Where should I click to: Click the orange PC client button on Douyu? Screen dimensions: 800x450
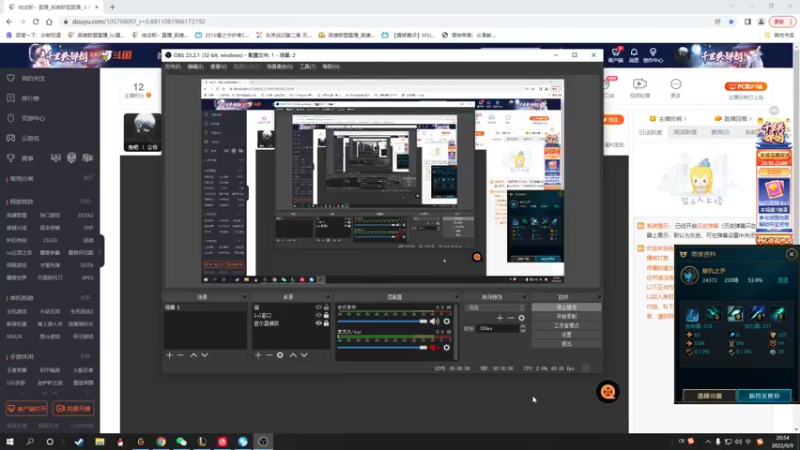745,87
